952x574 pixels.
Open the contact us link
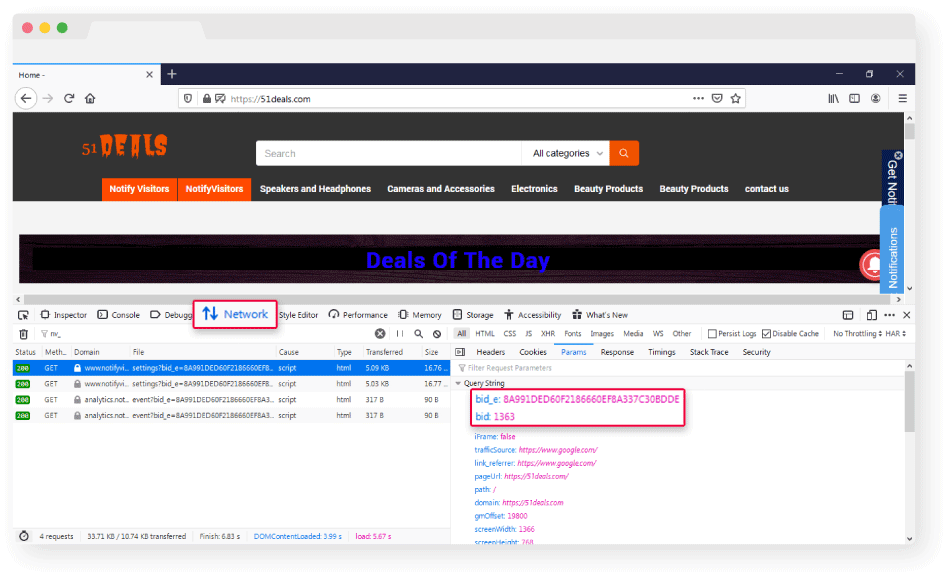(767, 189)
